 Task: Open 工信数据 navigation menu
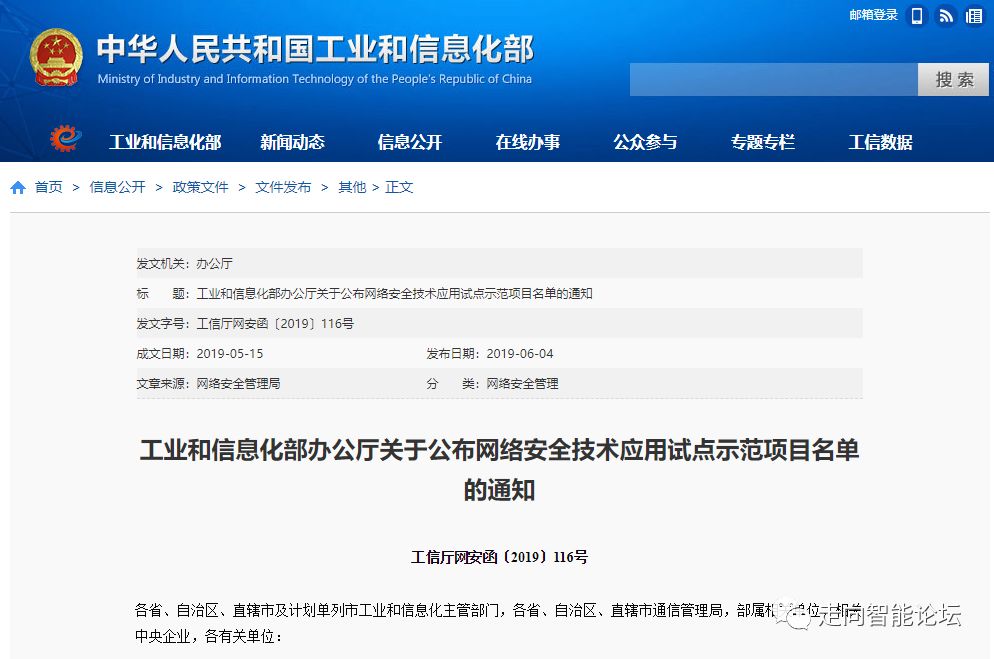[881, 142]
